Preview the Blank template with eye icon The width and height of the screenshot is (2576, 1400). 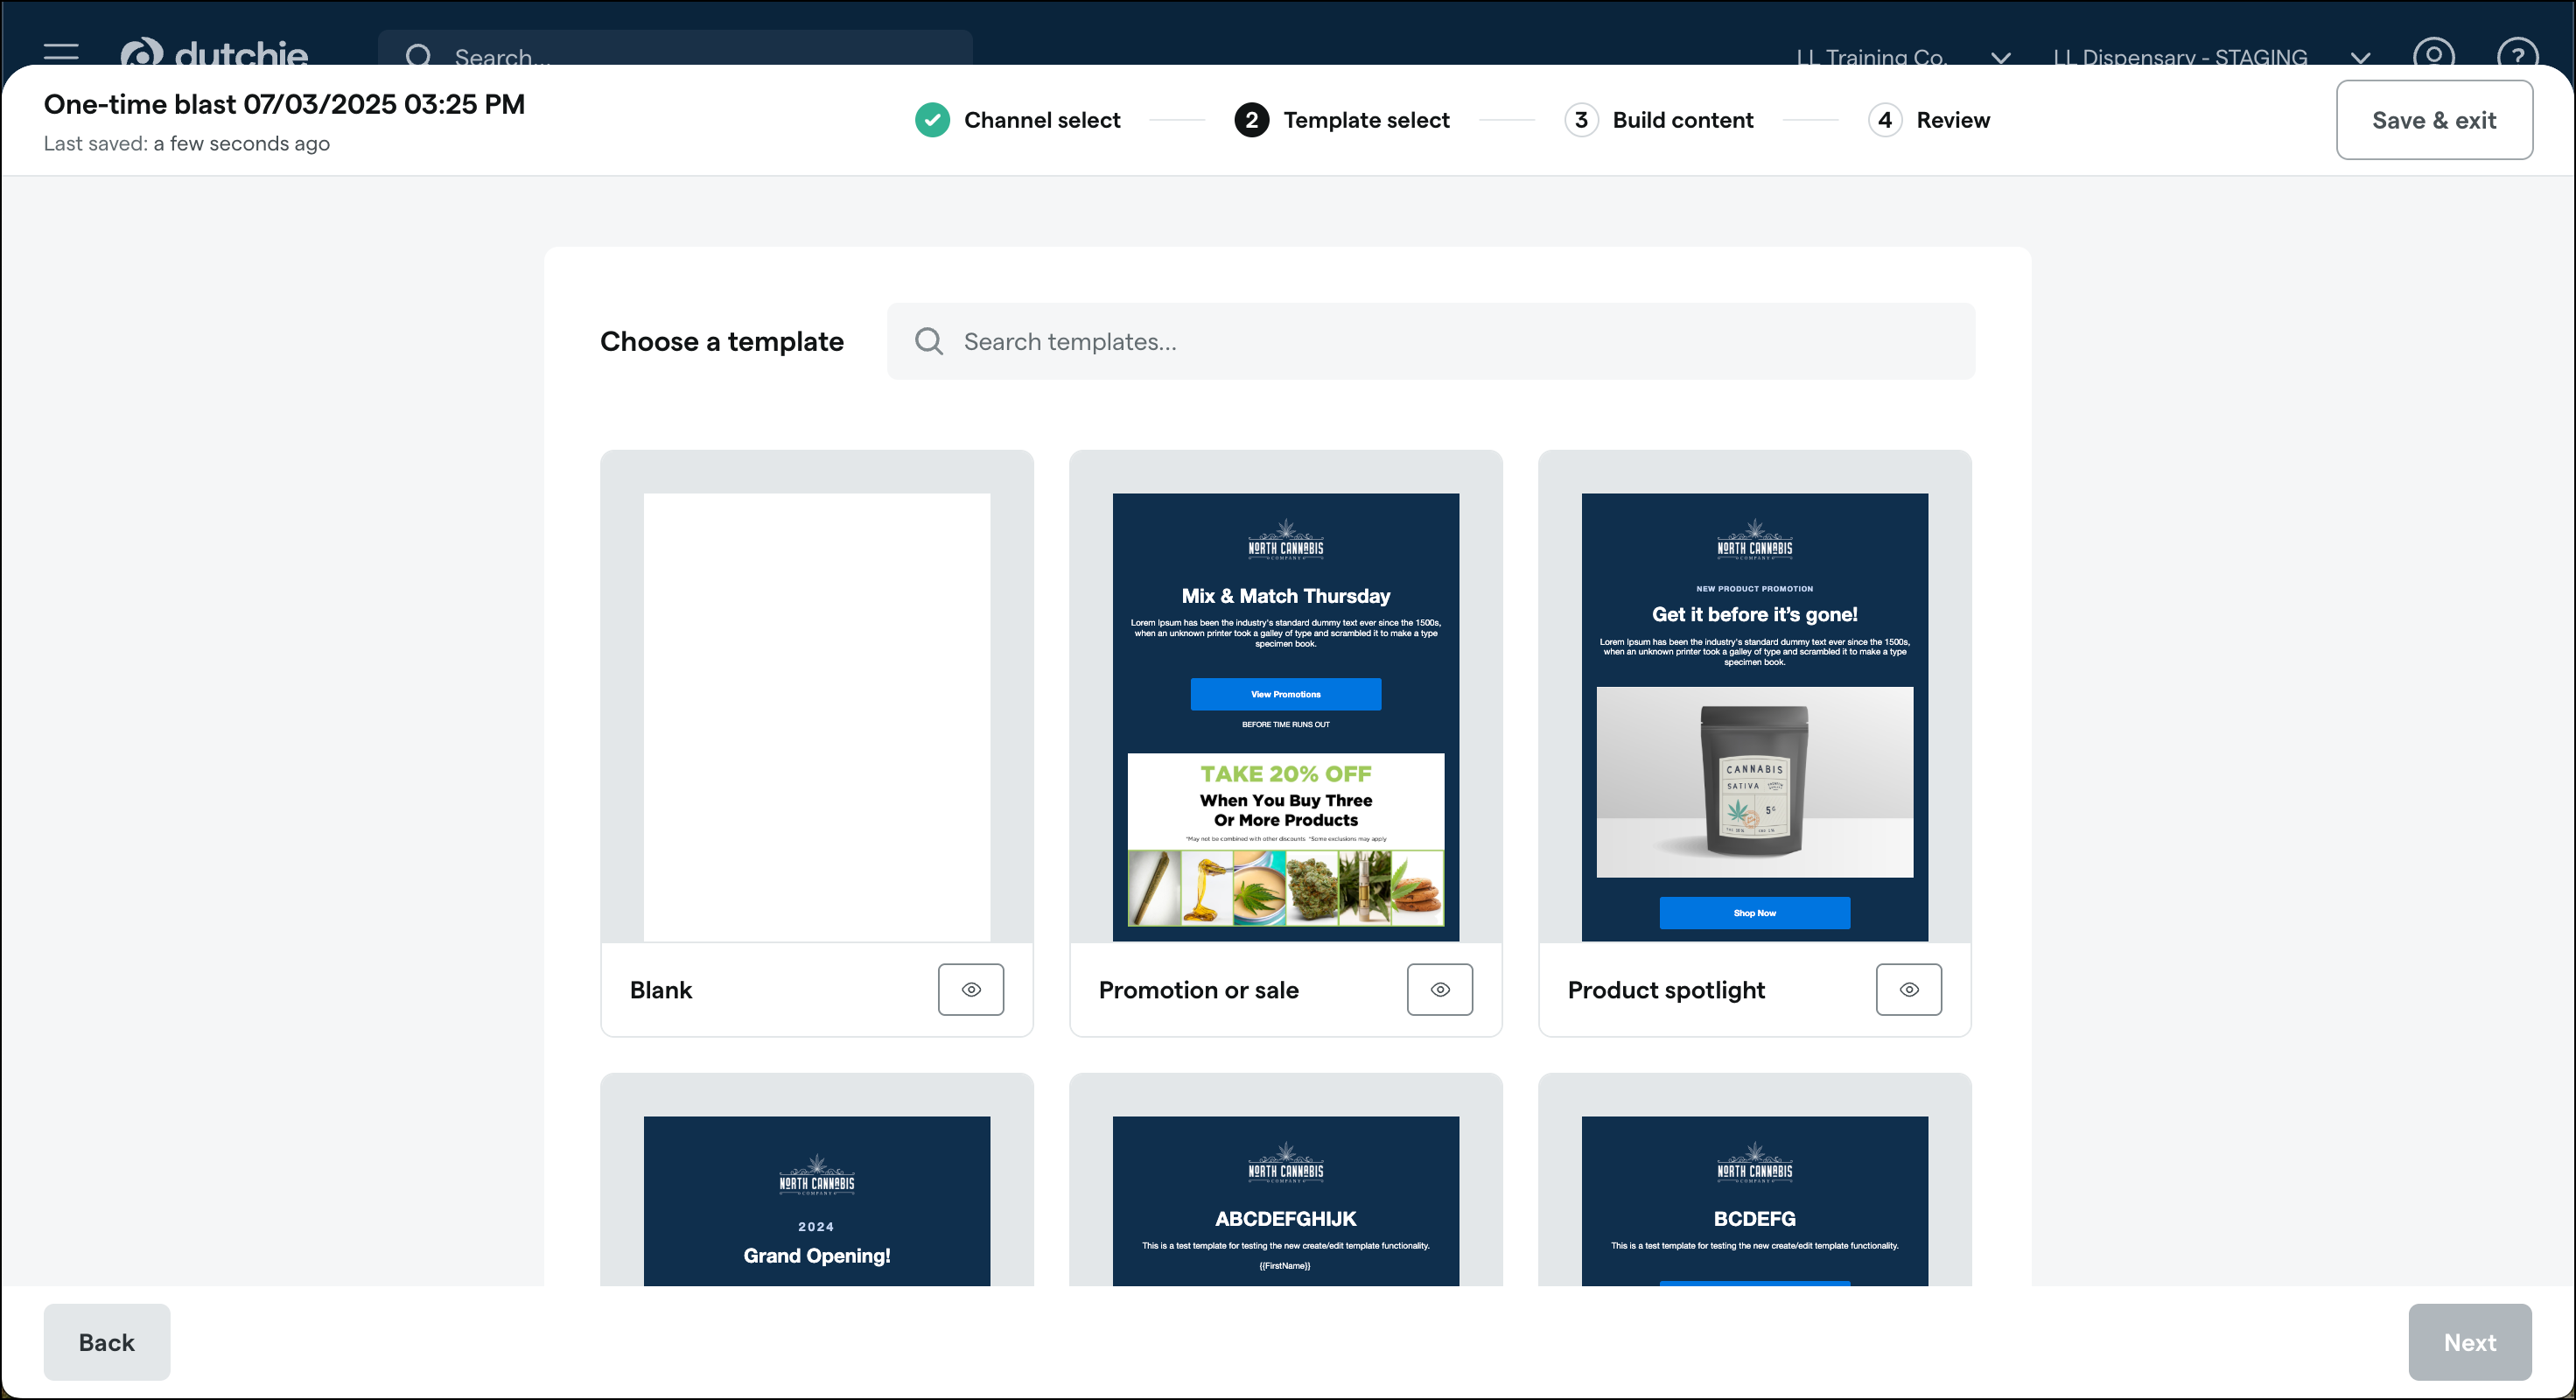tap(971, 990)
